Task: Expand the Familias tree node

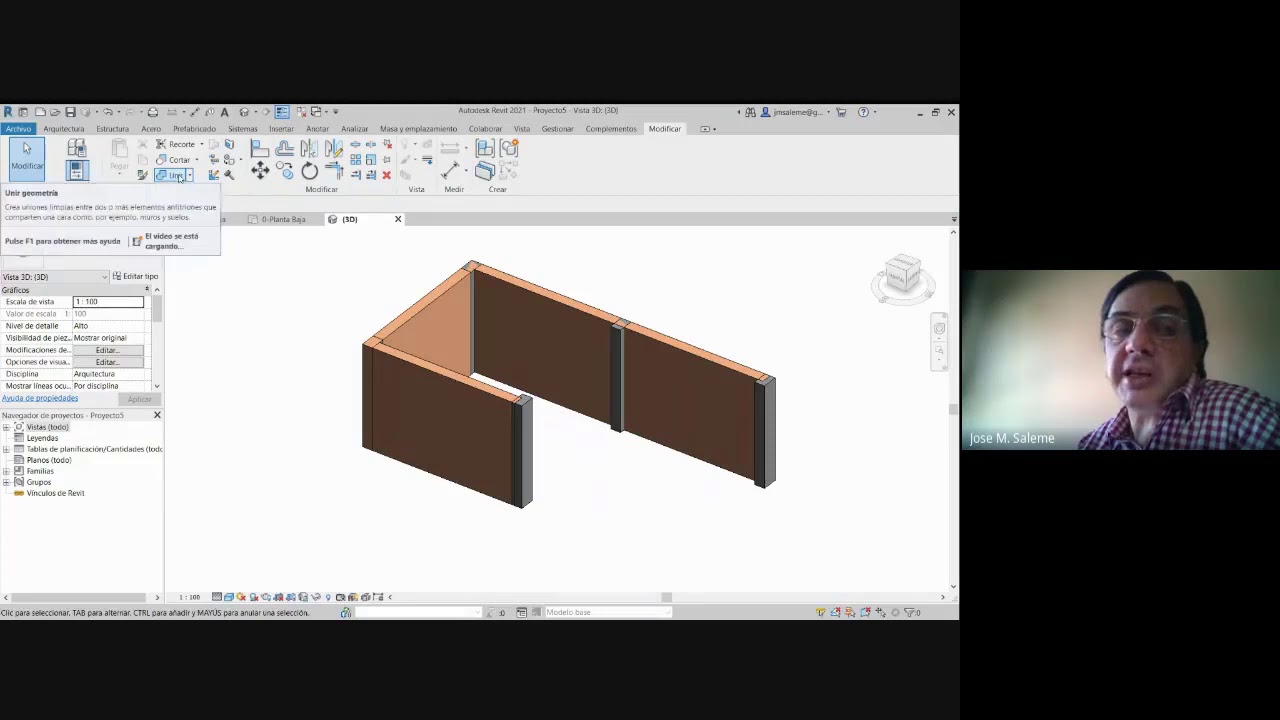Action: tap(6, 471)
